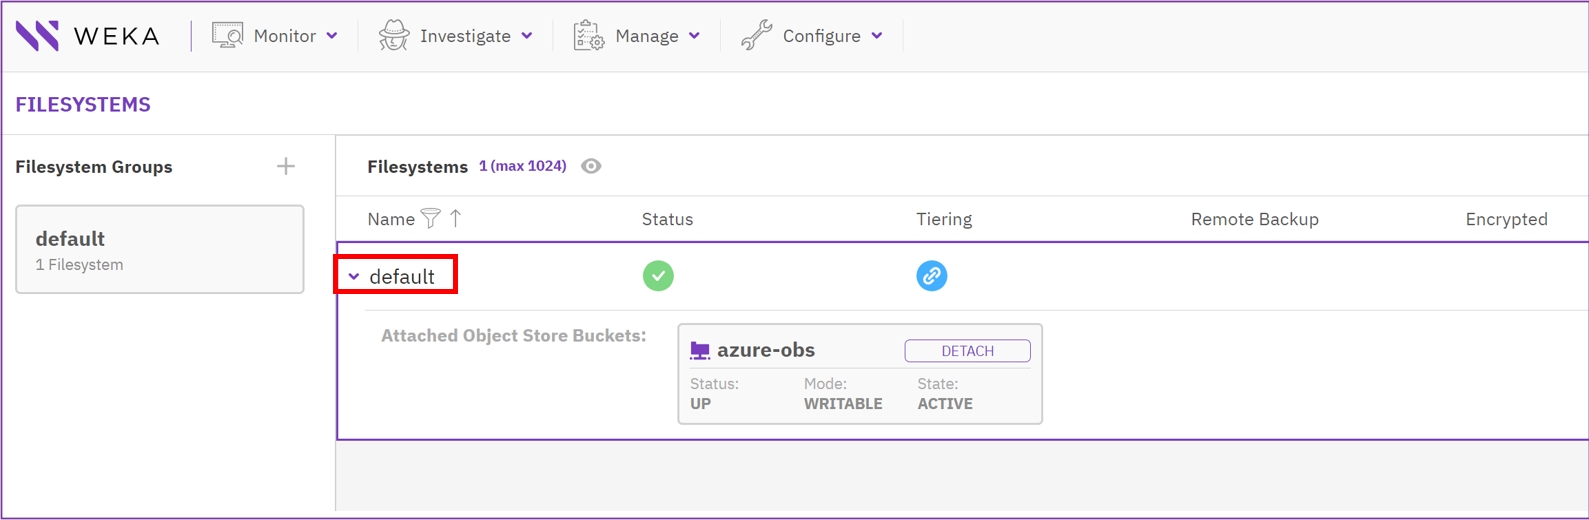Click the Investigate detective icon
The height and width of the screenshot is (520, 1589).
point(394,36)
